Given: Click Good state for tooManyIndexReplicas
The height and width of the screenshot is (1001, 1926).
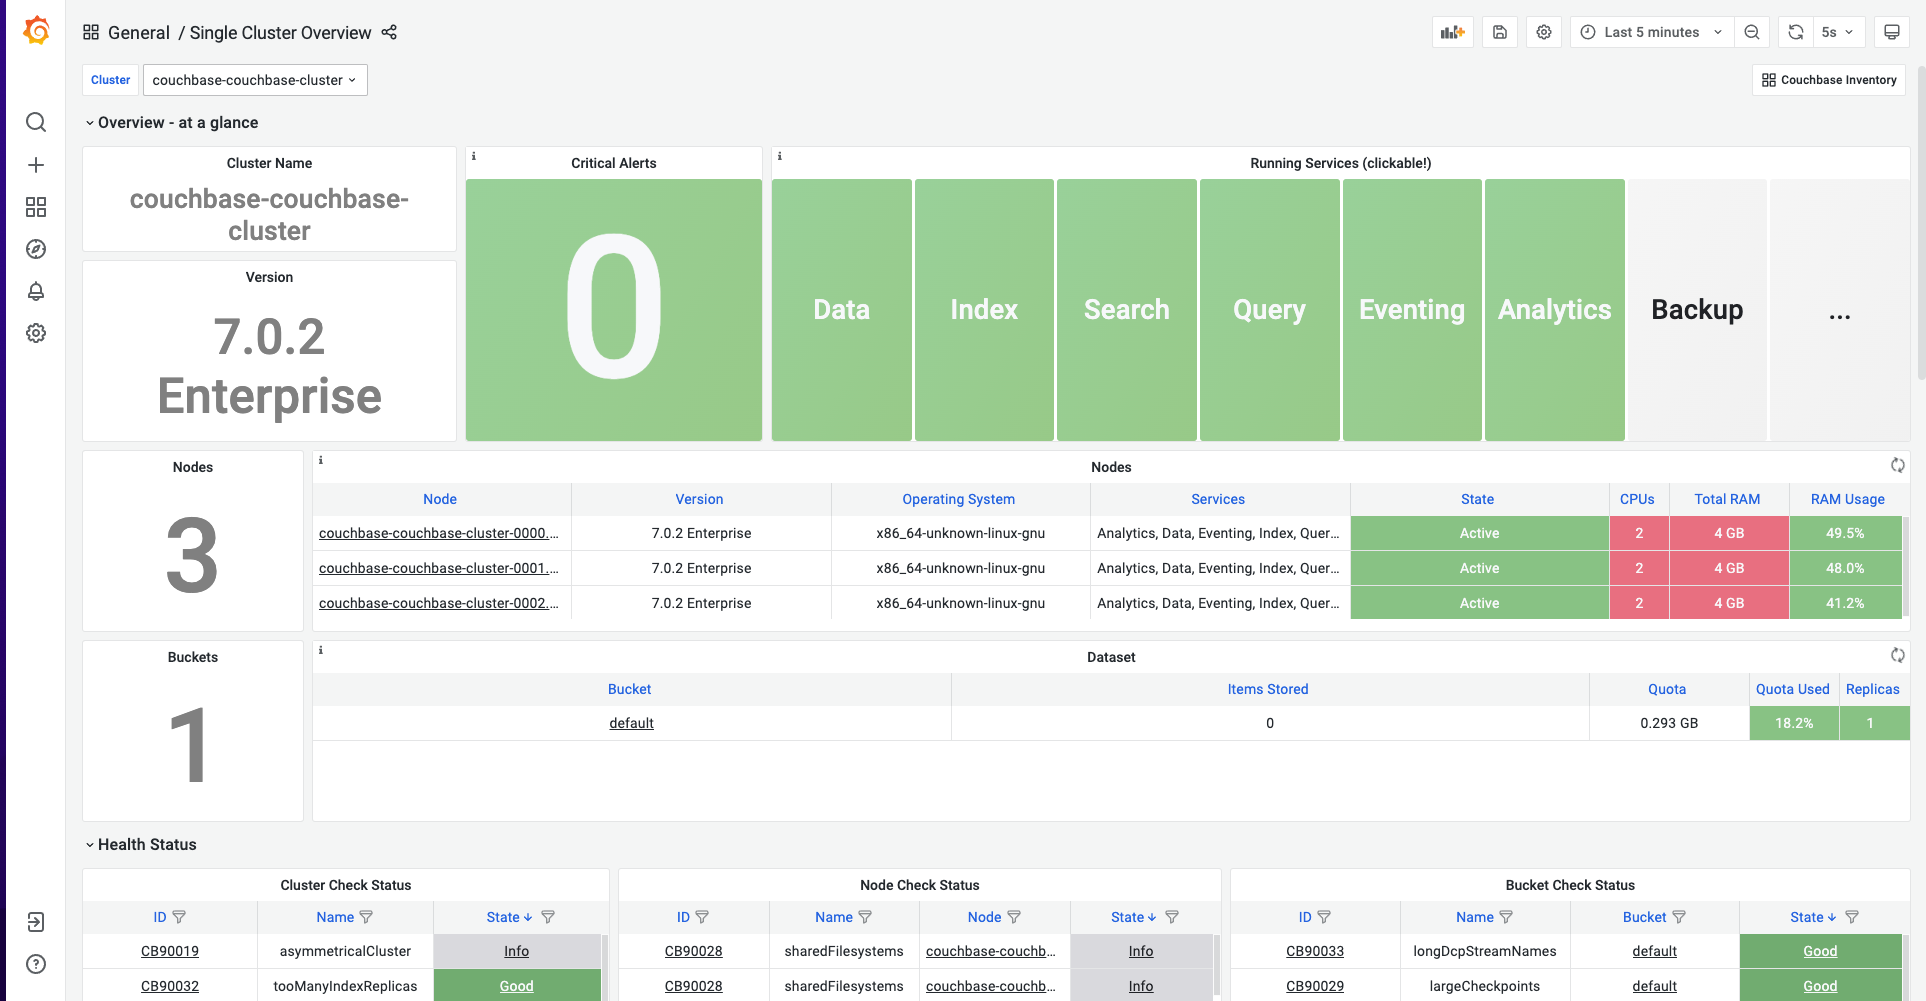Looking at the screenshot, I should click(x=517, y=986).
